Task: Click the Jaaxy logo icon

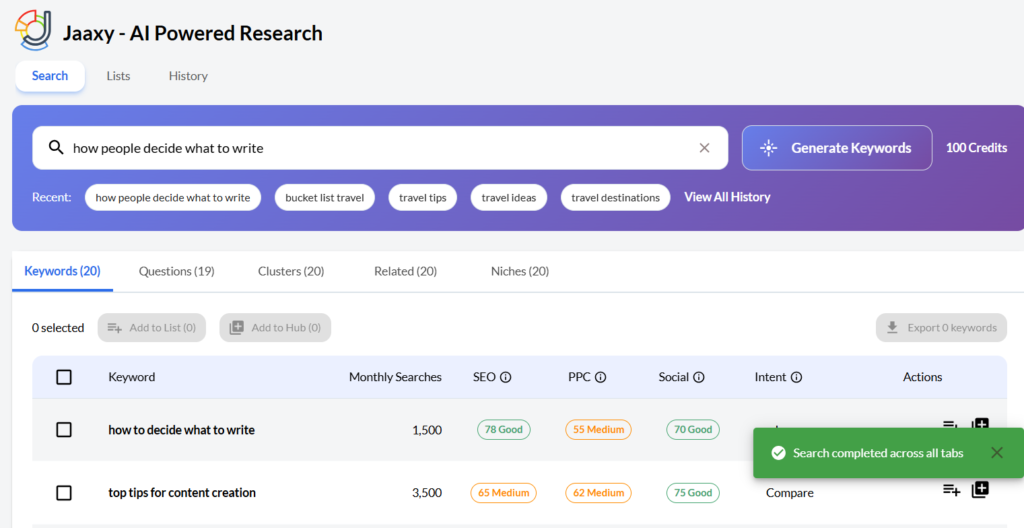Action: [x=33, y=30]
